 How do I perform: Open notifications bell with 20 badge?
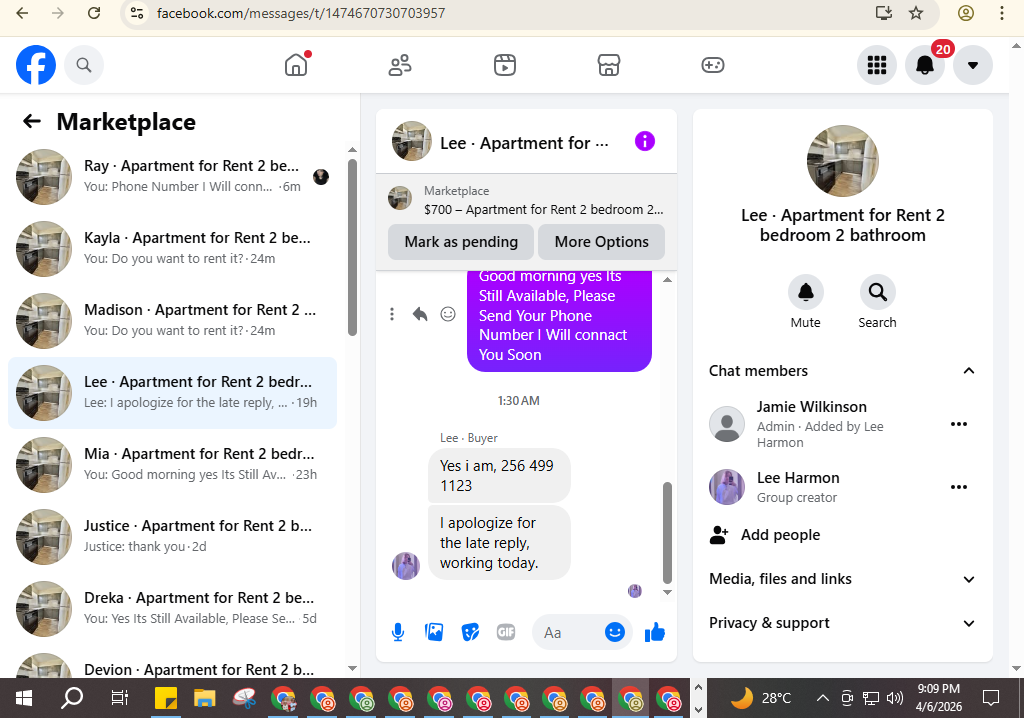[x=925, y=65]
